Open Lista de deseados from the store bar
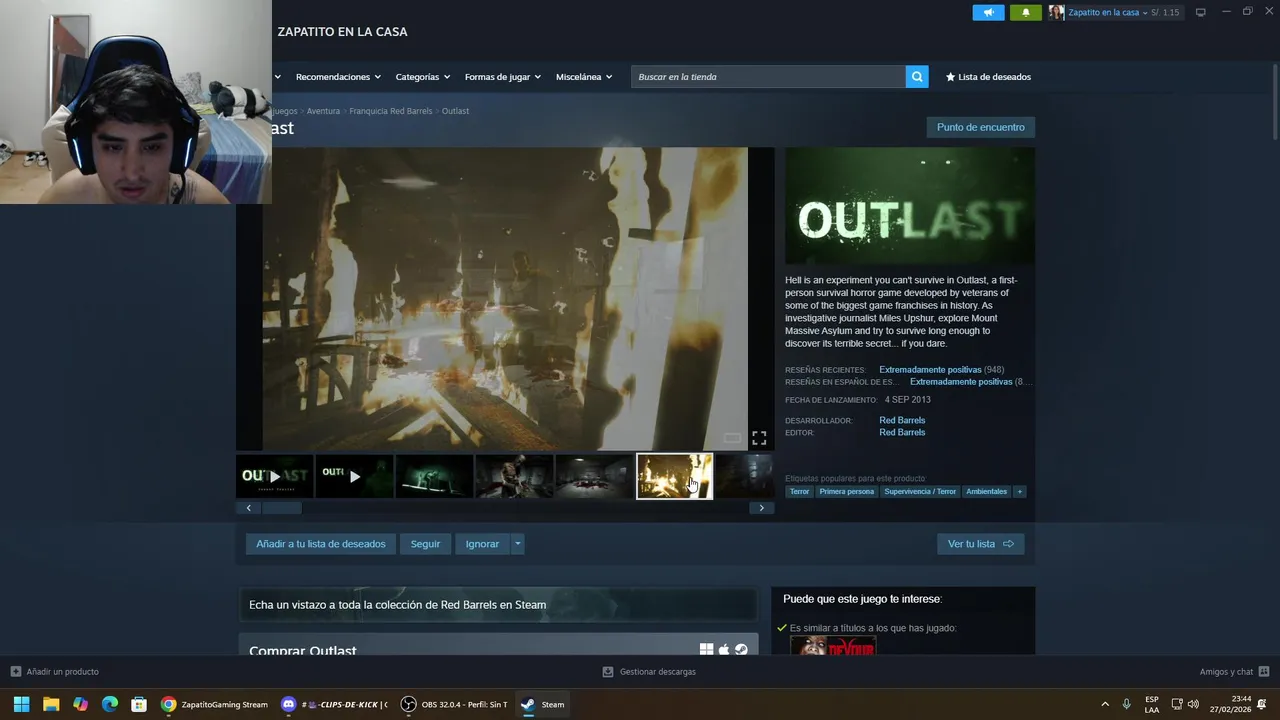The width and height of the screenshot is (1280, 720). pyautogui.click(x=988, y=77)
